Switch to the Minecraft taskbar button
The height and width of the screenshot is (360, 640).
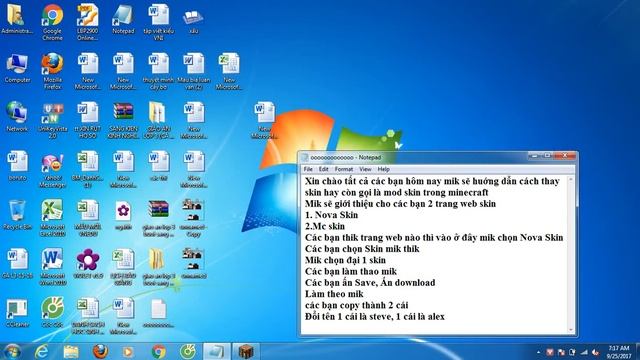[x=246, y=351]
